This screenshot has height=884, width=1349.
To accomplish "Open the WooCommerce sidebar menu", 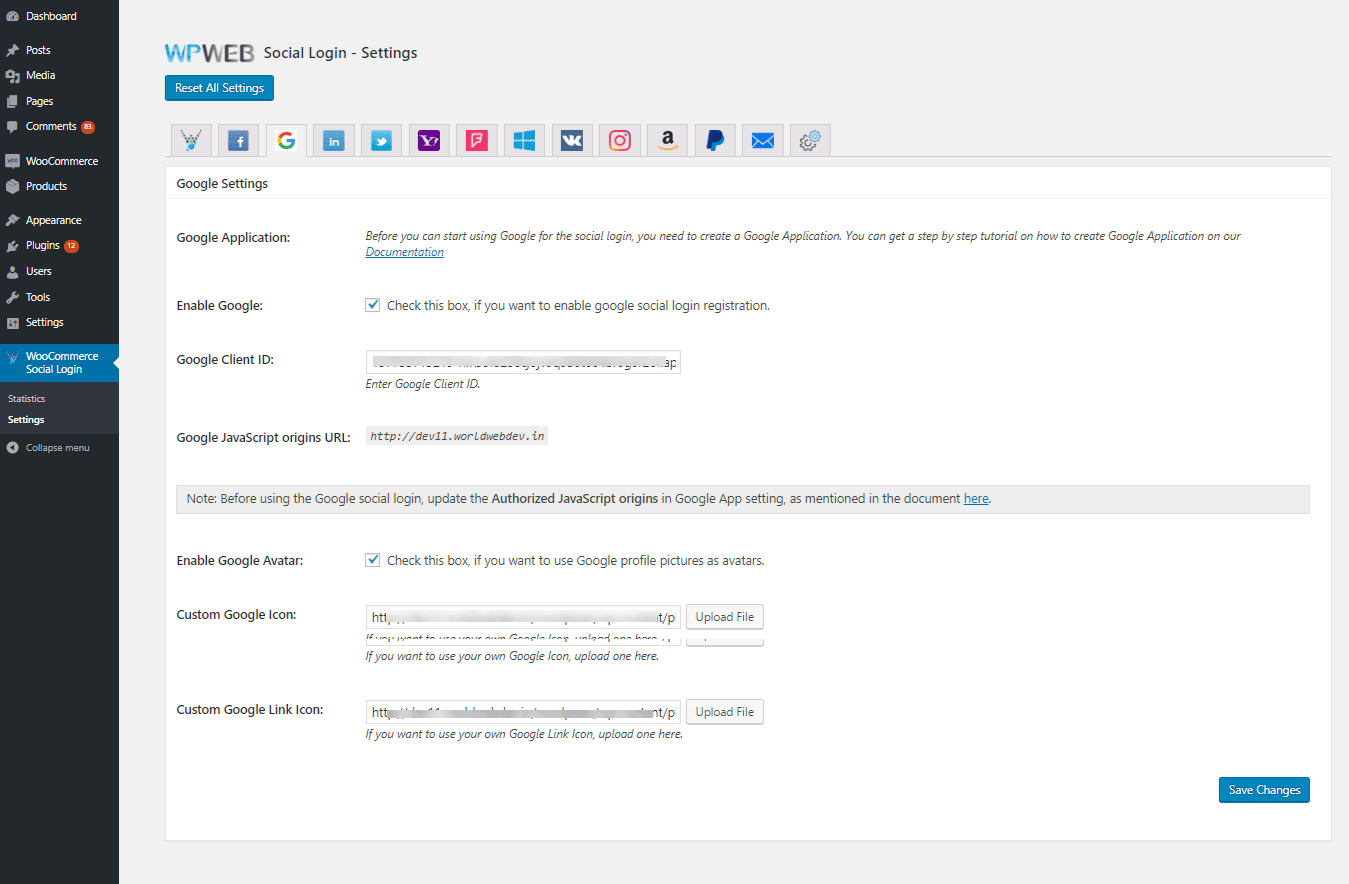I will tap(61, 161).
